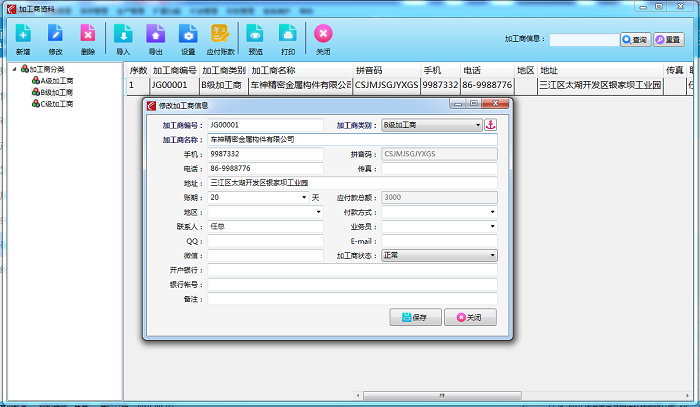Click the 加工商名称 column header

tap(300, 70)
